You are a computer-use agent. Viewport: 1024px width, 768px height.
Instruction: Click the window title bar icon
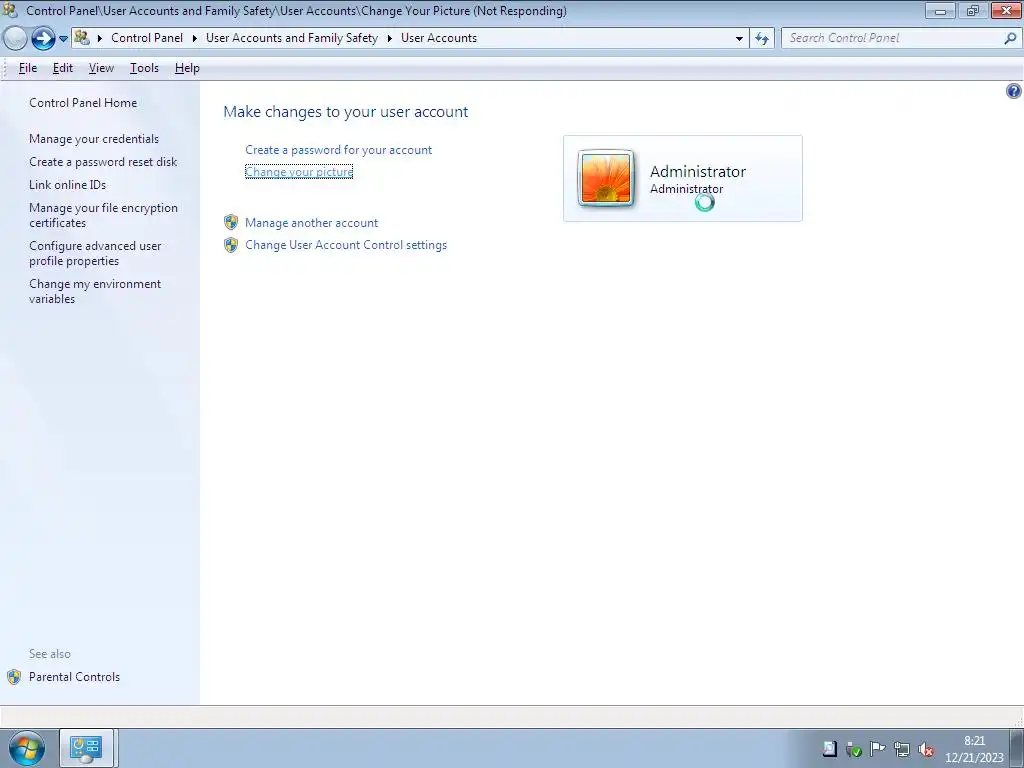pos(9,10)
